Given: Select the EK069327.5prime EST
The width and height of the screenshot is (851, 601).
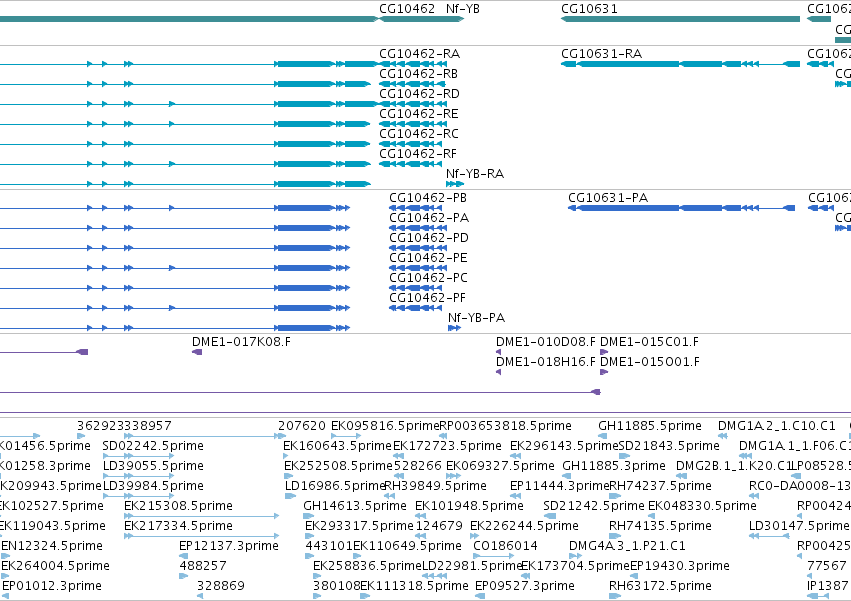Looking at the screenshot, I should point(500,466).
